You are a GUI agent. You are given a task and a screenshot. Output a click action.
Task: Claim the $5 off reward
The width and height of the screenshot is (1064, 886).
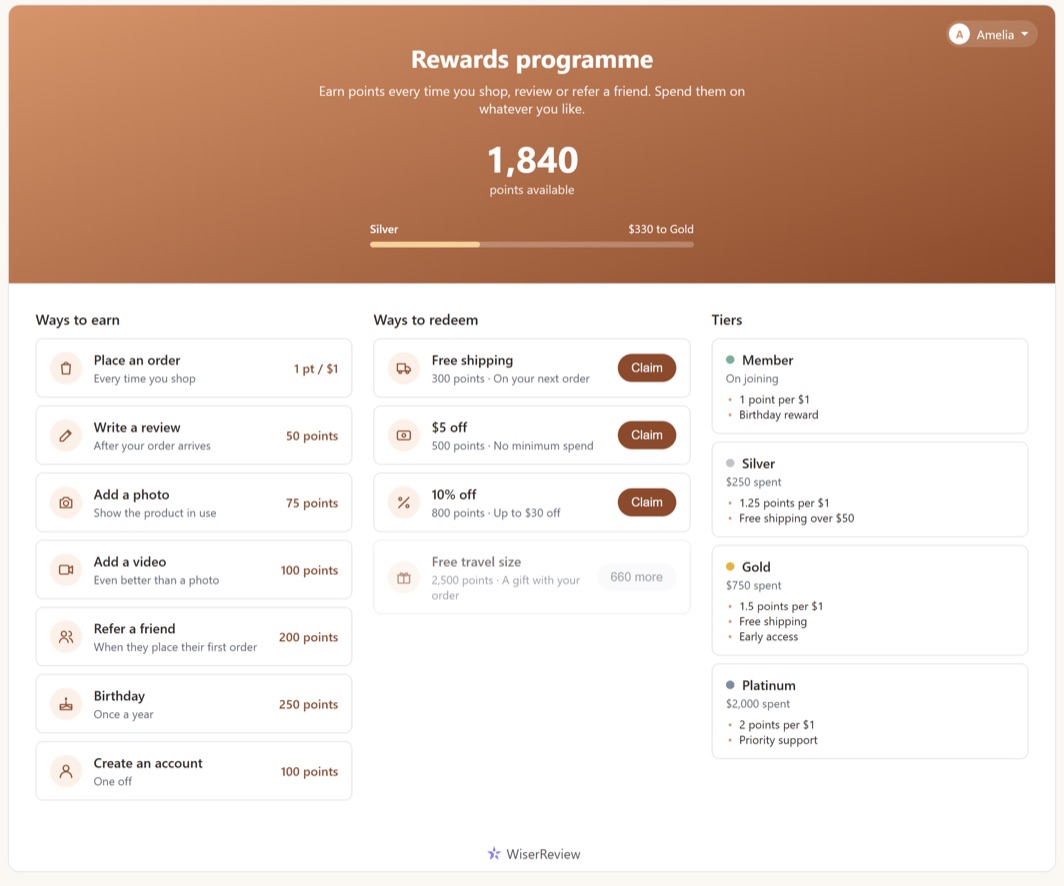pyautogui.click(x=647, y=435)
